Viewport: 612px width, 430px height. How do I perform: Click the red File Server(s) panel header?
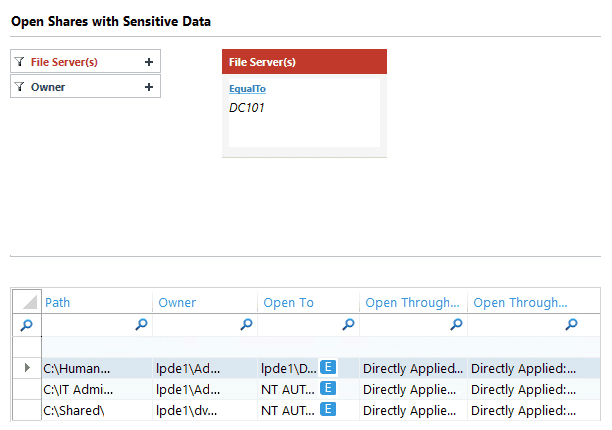304,62
